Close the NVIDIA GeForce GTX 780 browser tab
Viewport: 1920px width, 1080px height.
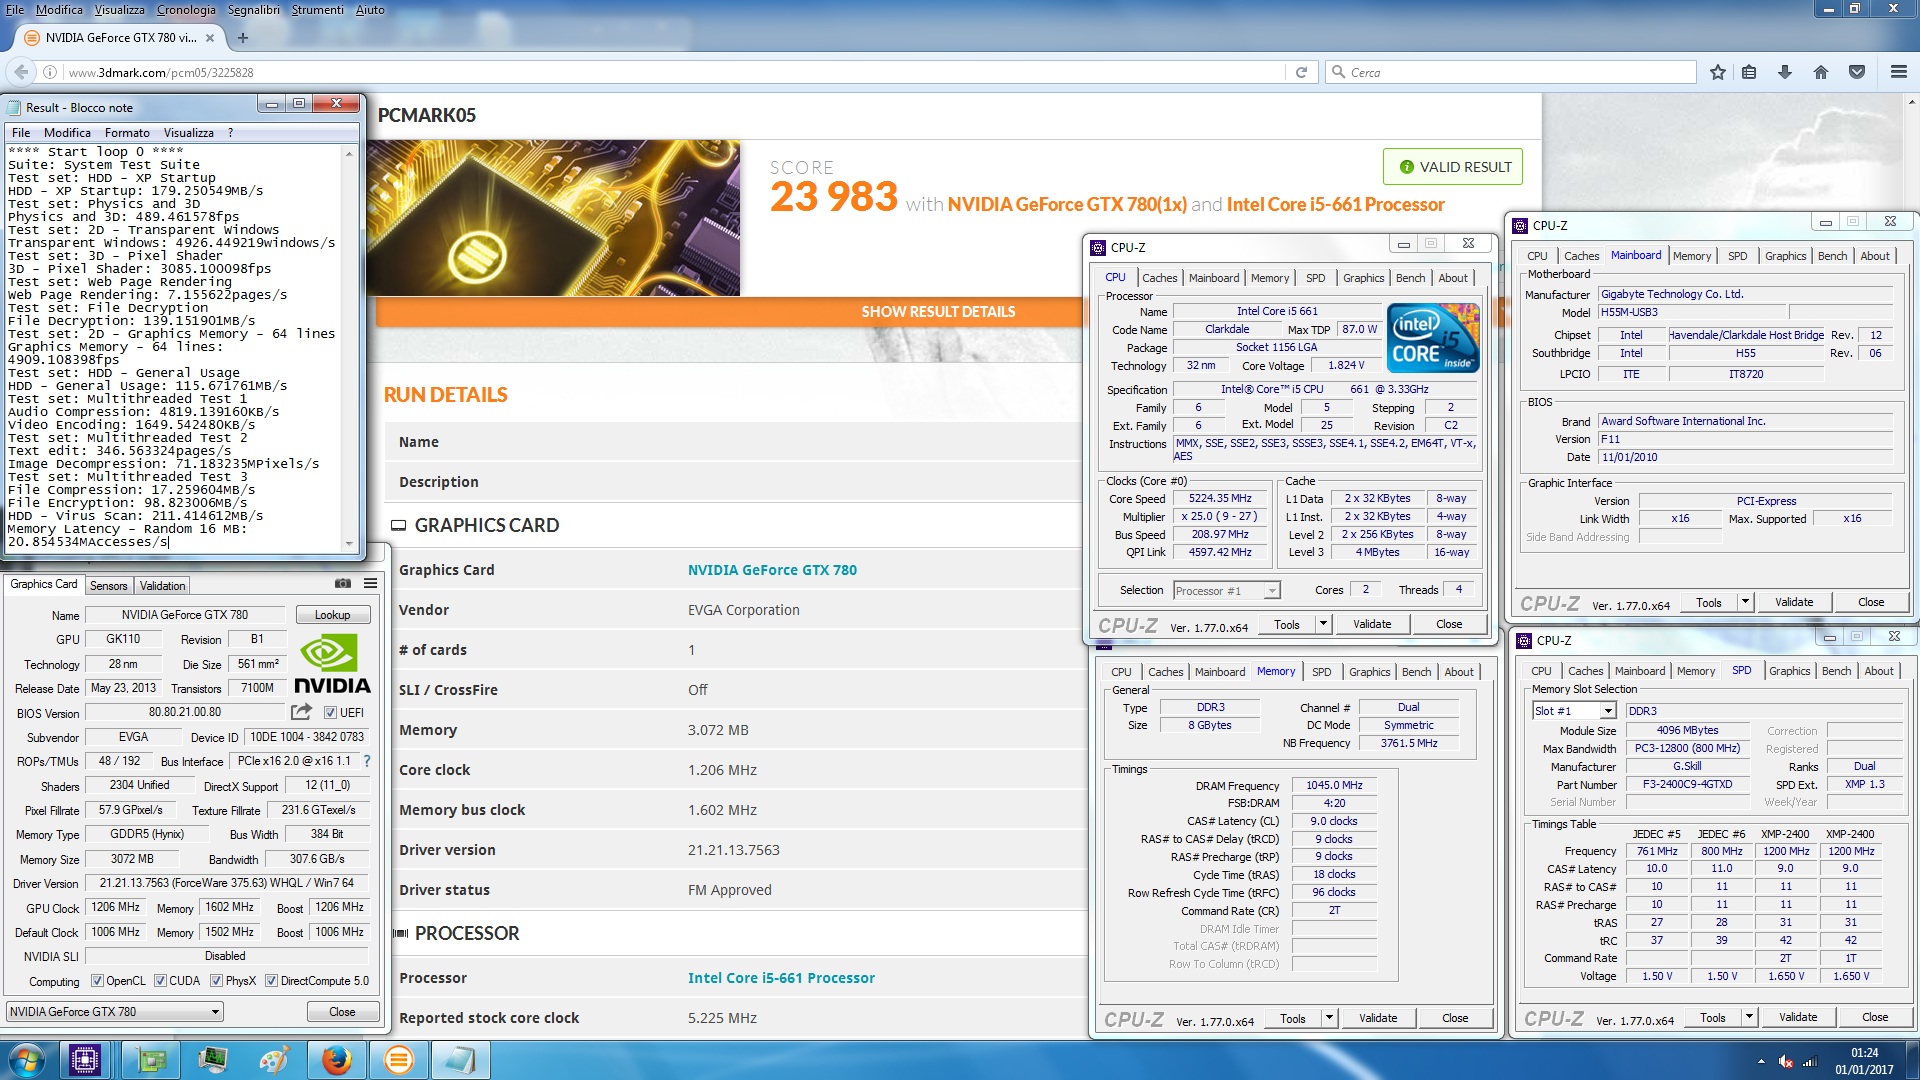coord(210,38)
